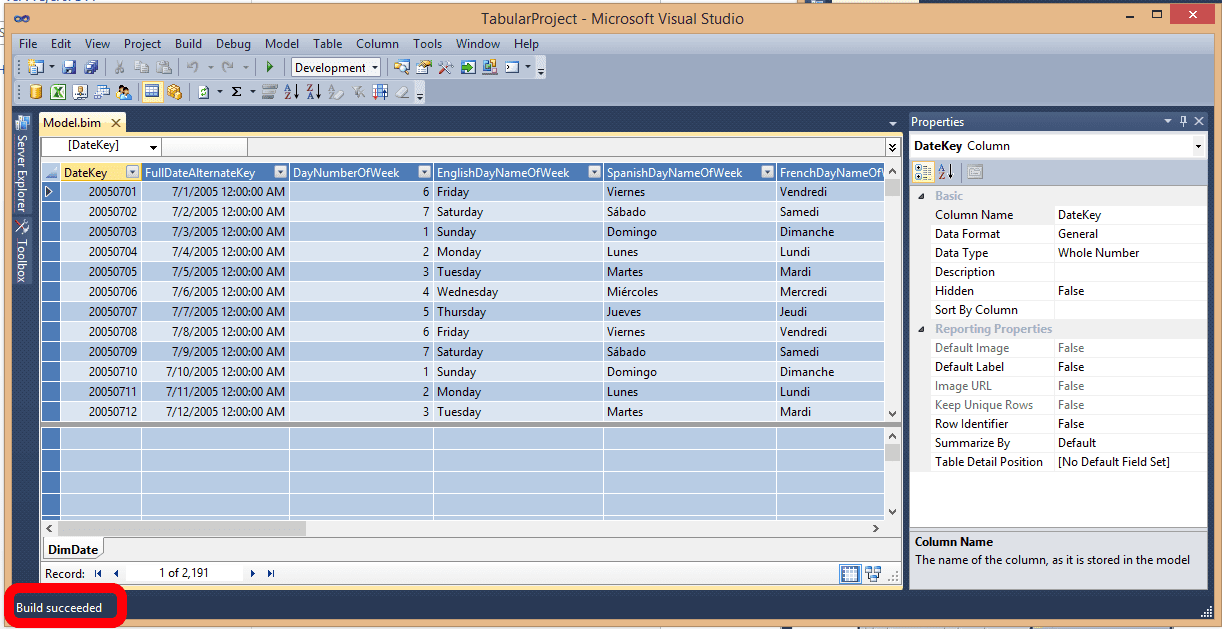
Task: Open the Table menu
Action: 327,44
